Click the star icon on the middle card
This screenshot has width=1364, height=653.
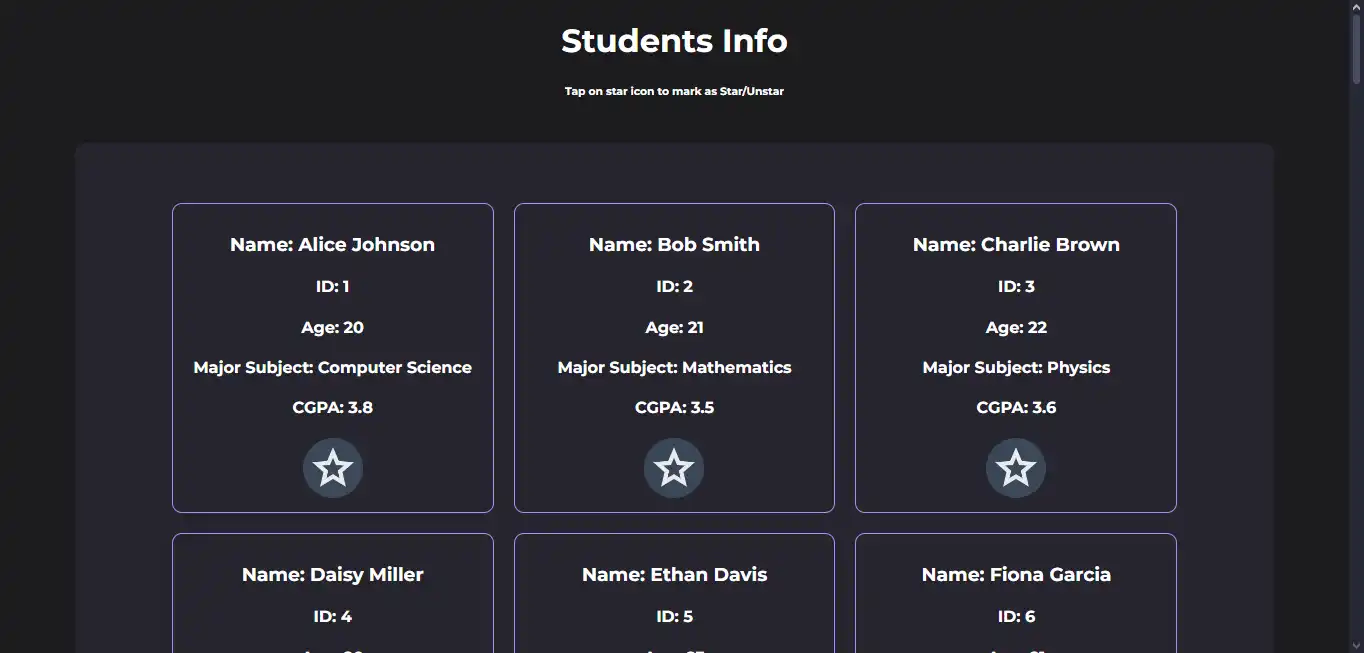pyautogui.click(x=674, y=467)
